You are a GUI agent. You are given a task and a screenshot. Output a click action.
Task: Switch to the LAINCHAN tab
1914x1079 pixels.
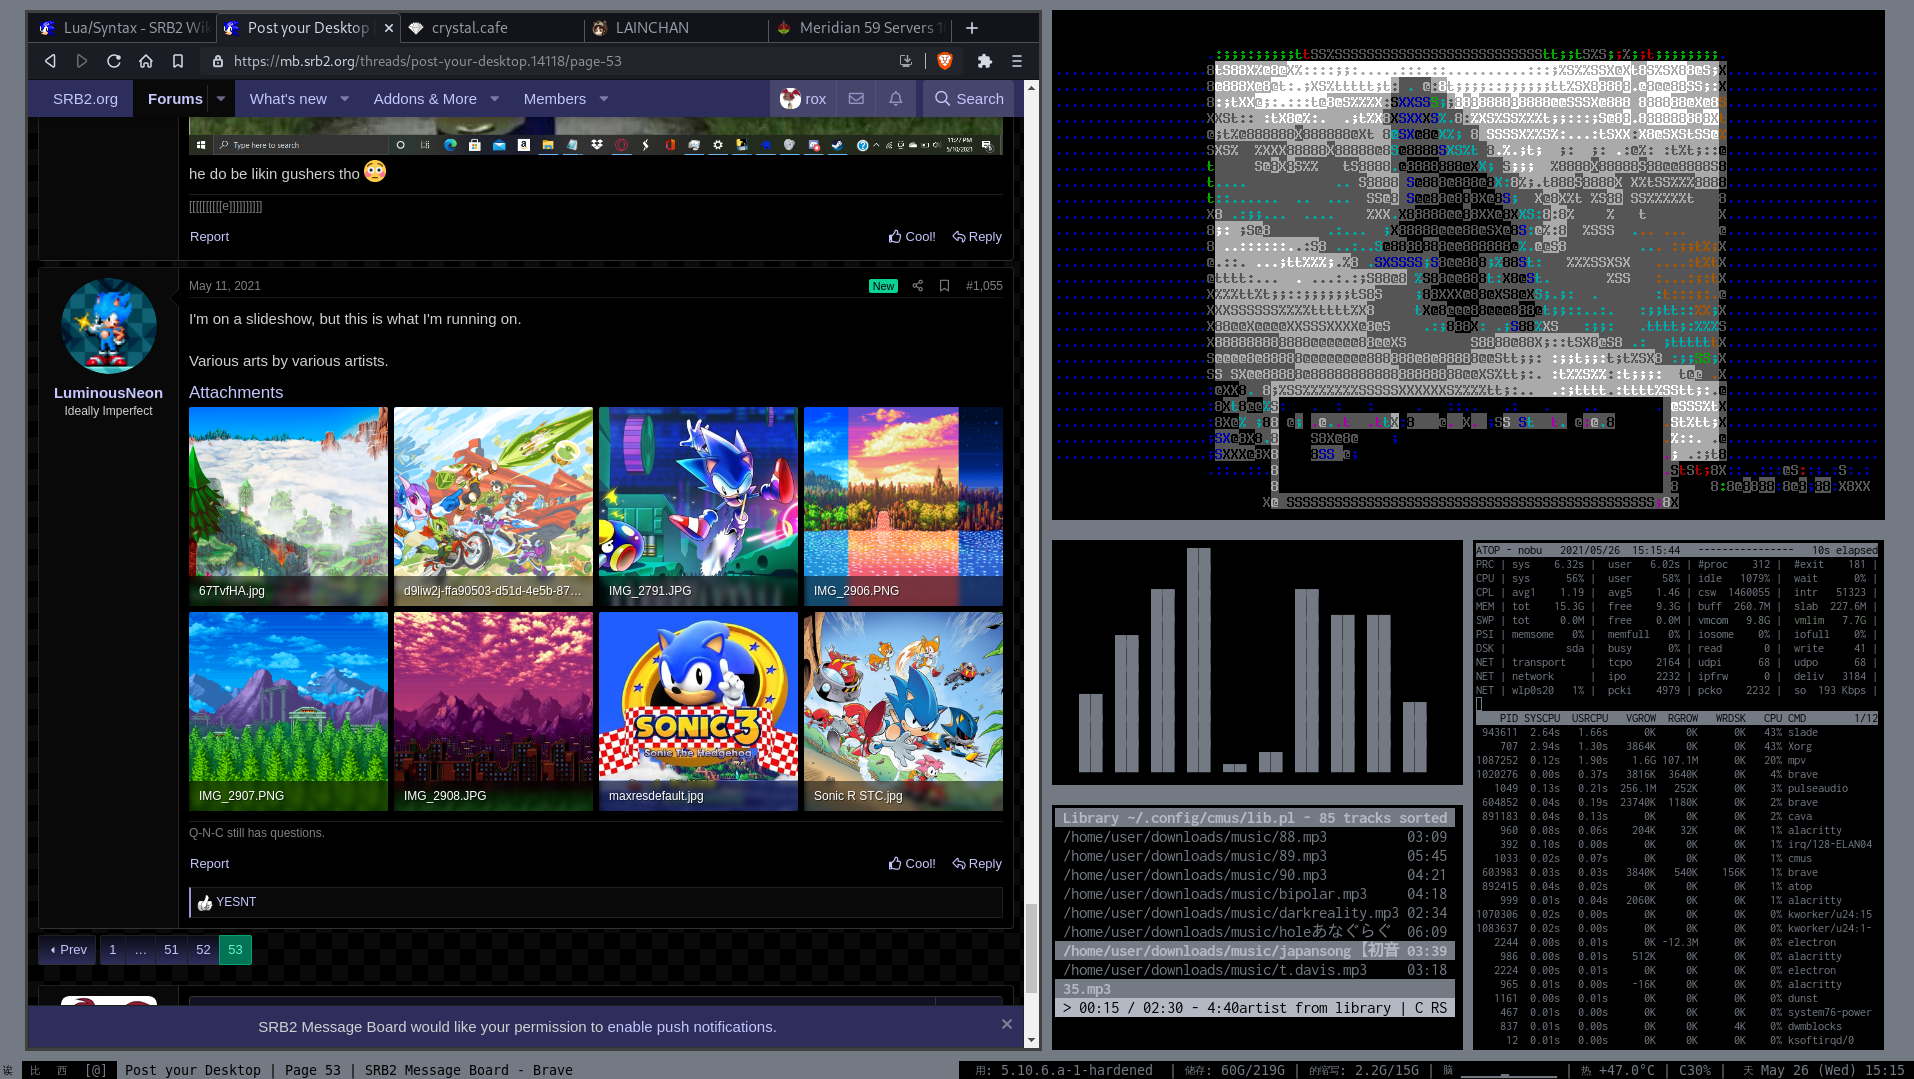[674, 28]
